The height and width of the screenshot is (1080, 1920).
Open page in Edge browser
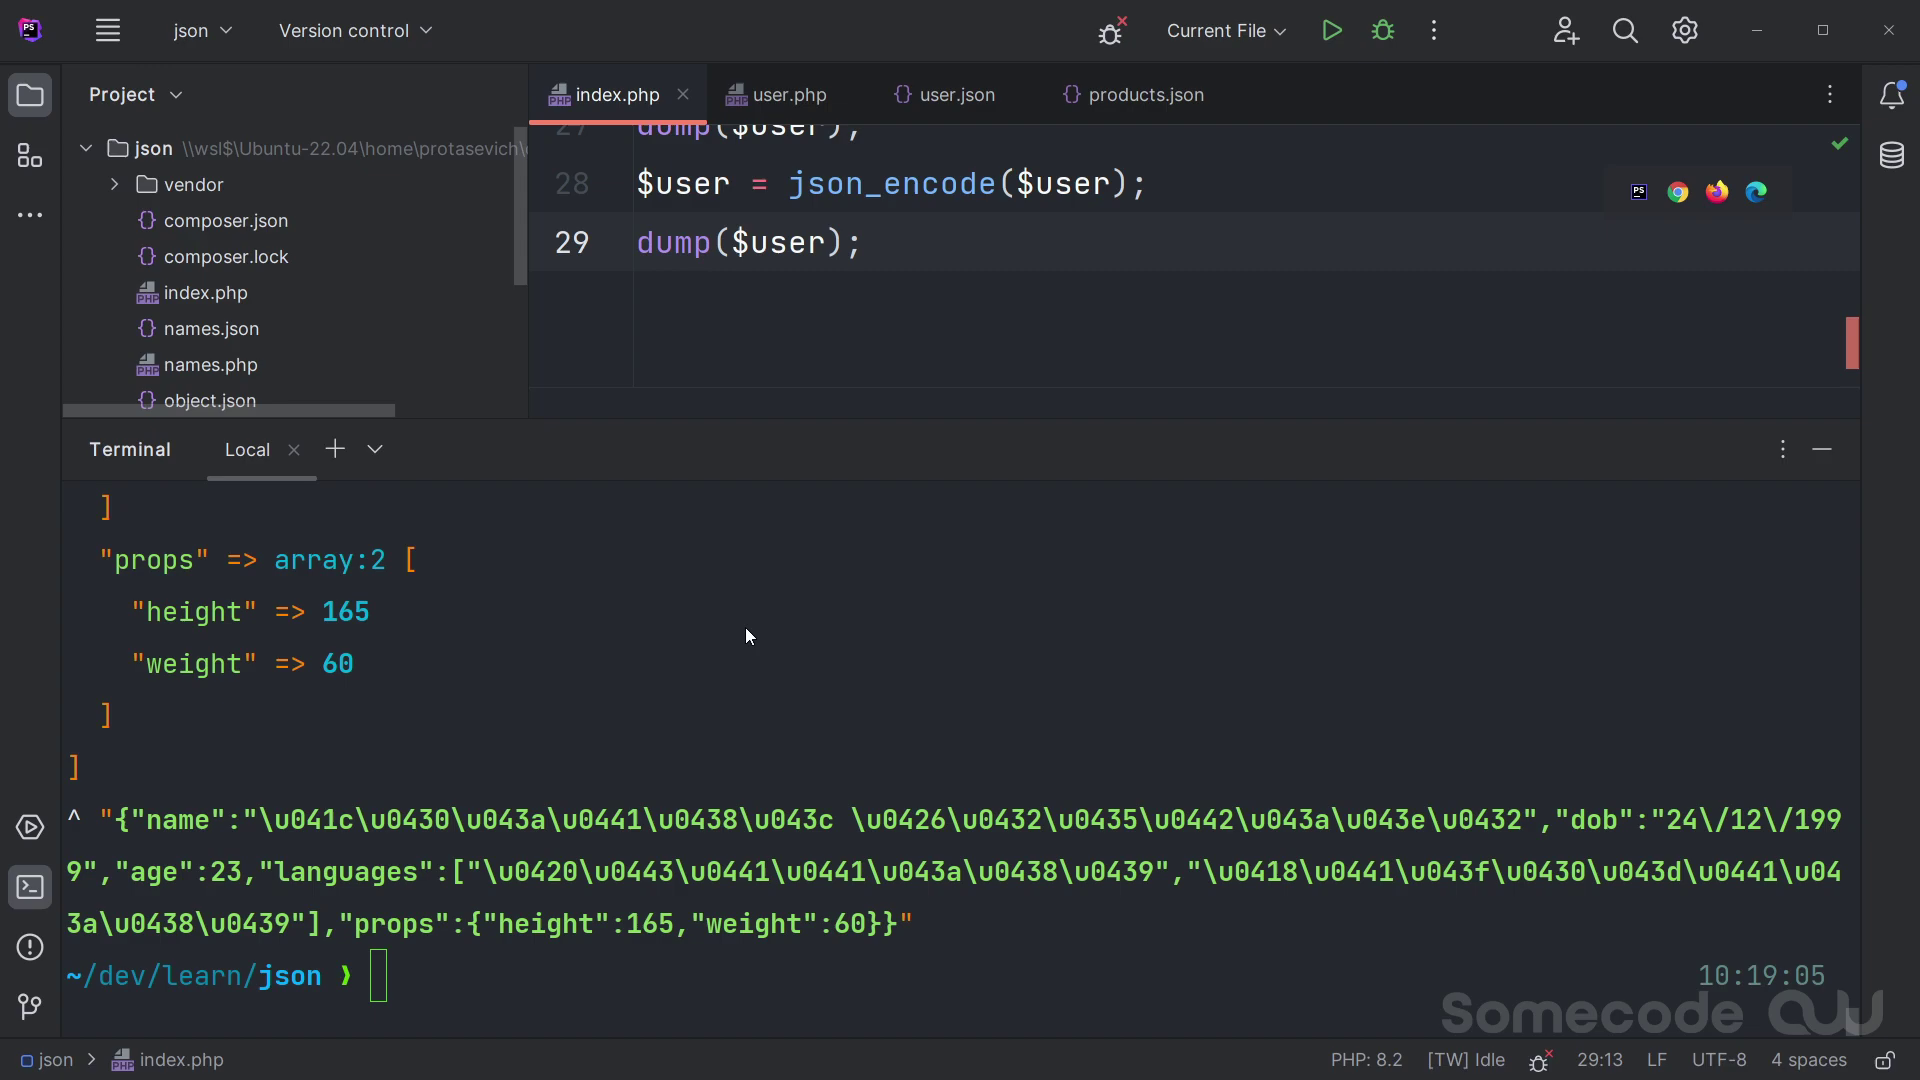(1756, 192)
